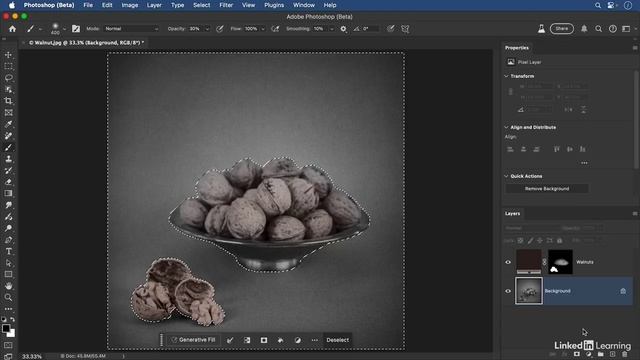This screenshot has height=360, width=640.
Task: Collapse the Quick Actions section
Action: tap(507, 176)
